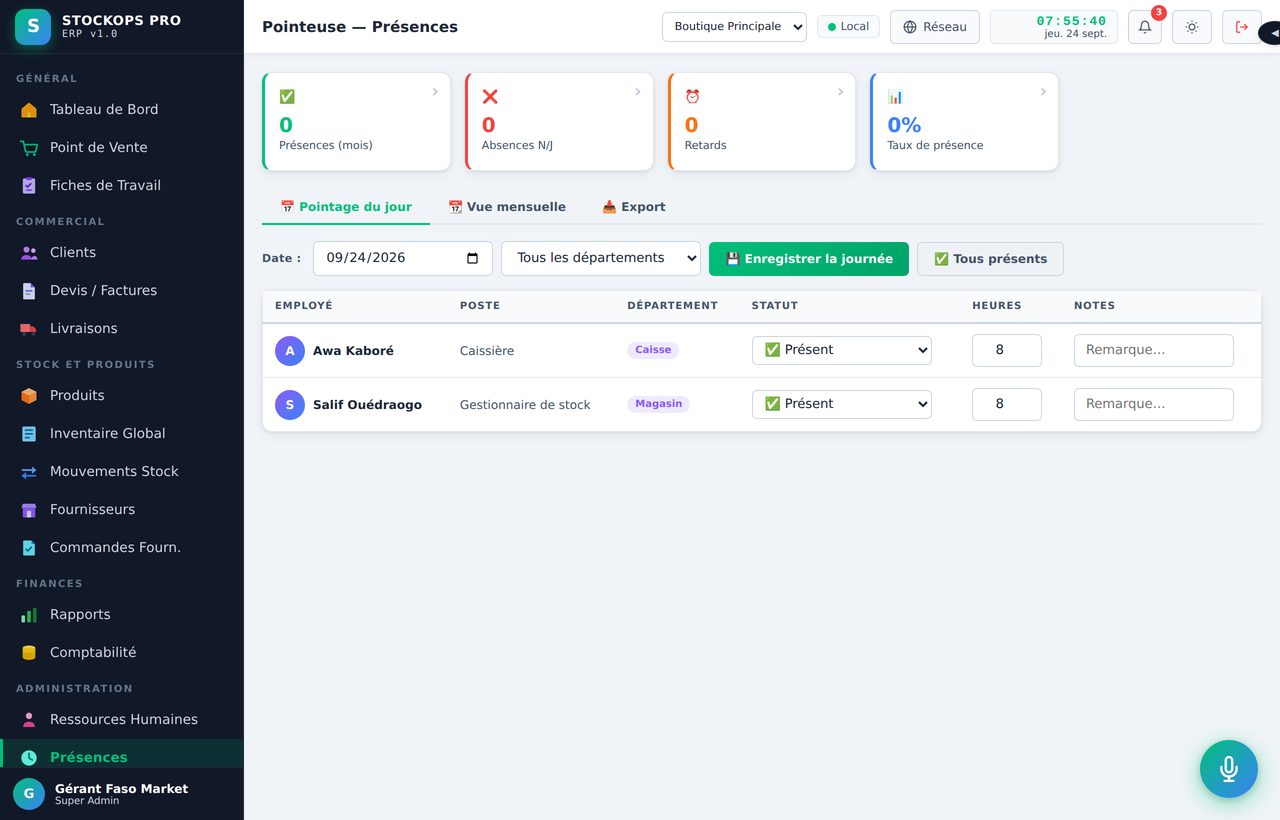
Task: Go to Livraisons in sidebar
Action: pyautogui.click(x=122, y=328)
